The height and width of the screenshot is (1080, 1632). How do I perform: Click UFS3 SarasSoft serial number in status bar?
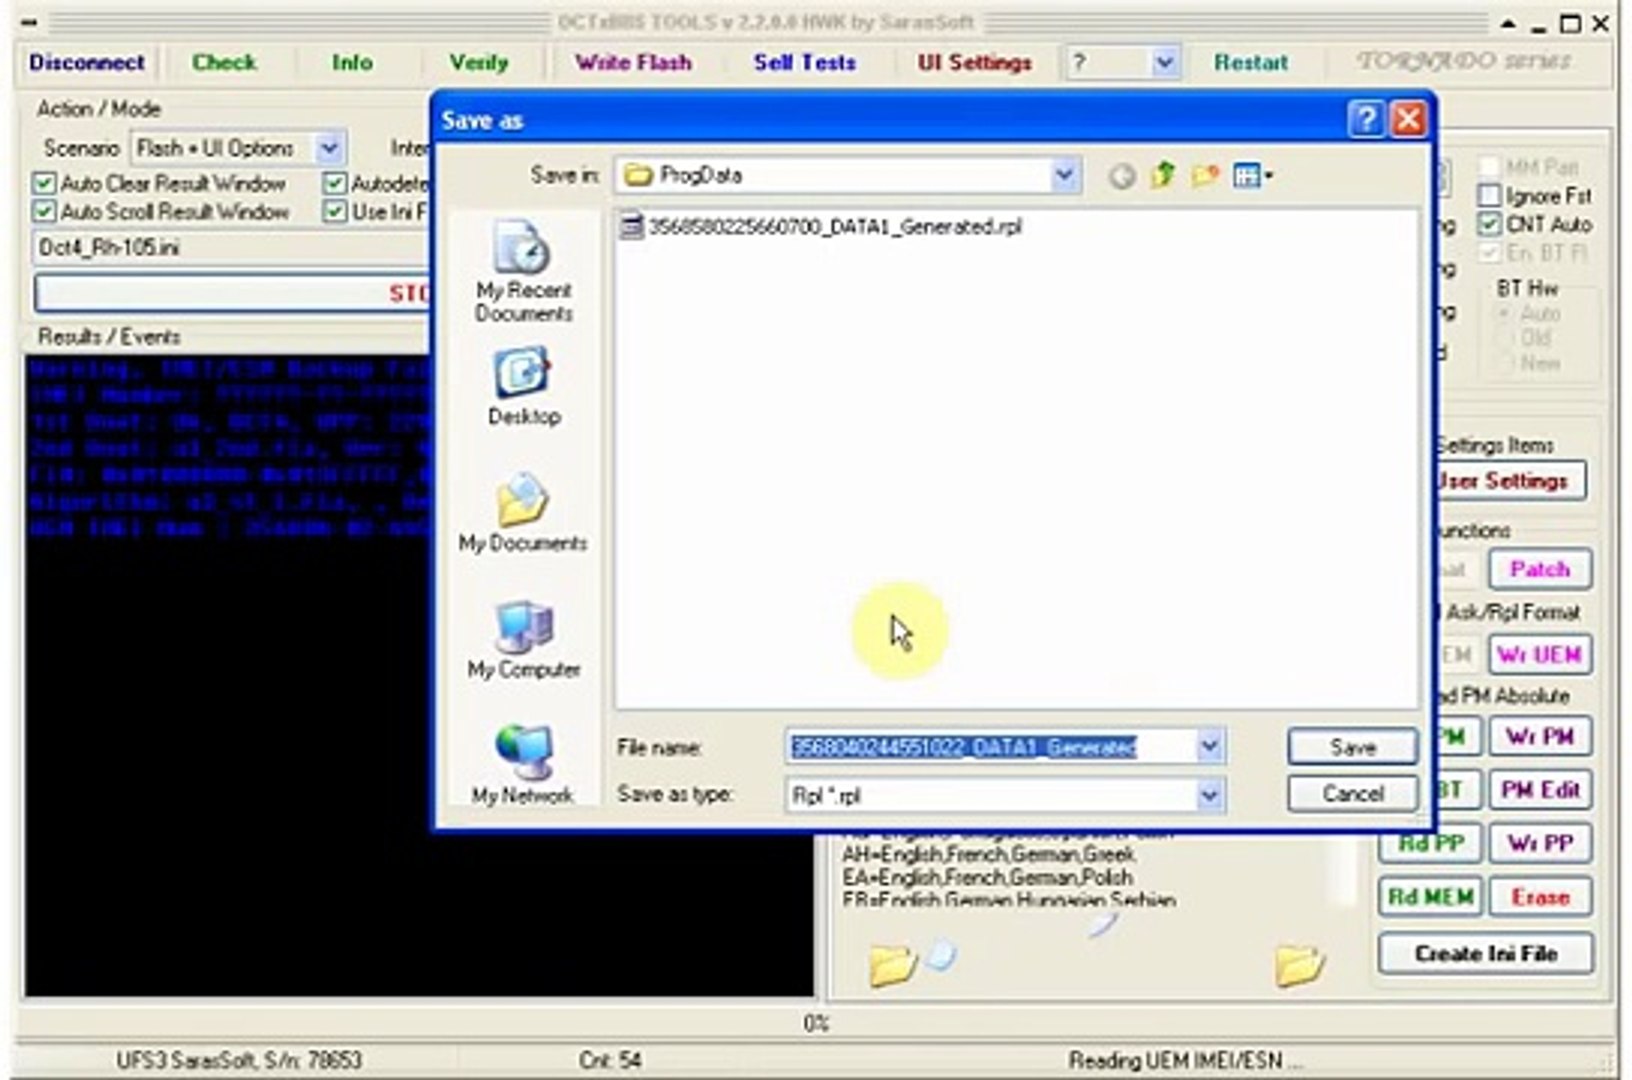click(x=239, y=1060)
